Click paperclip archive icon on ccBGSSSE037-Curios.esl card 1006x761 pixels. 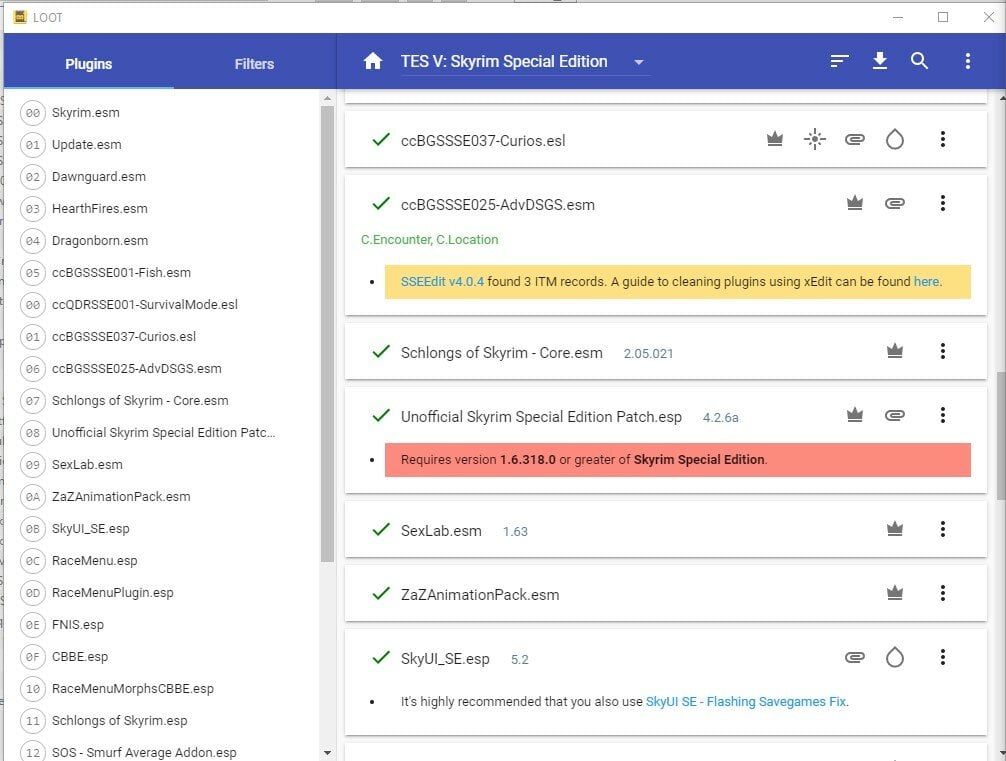tap(855, 139)
